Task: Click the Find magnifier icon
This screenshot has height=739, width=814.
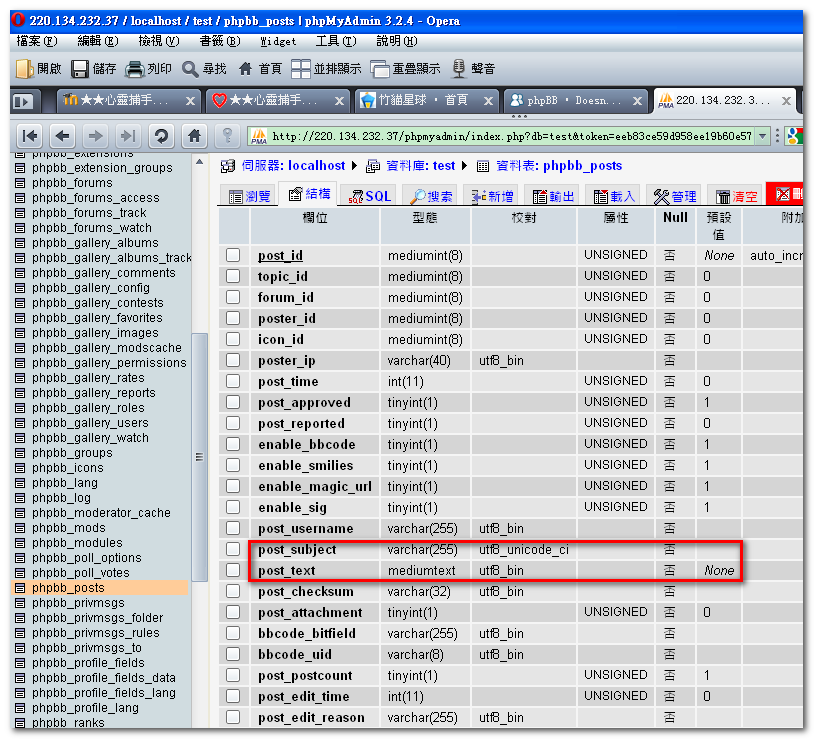Action: (190, 69)
